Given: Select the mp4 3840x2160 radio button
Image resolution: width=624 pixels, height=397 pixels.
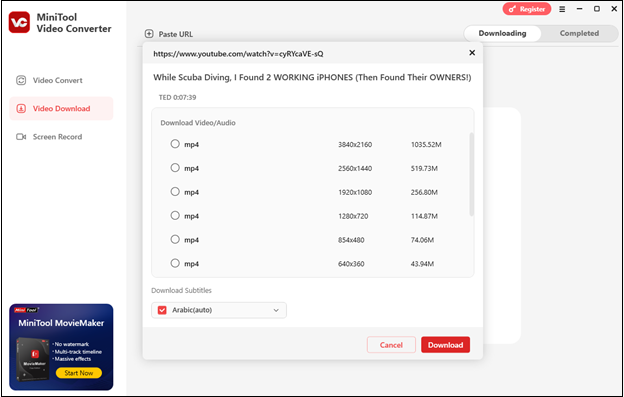Looking at the screenshot, I should coord(175,144).
